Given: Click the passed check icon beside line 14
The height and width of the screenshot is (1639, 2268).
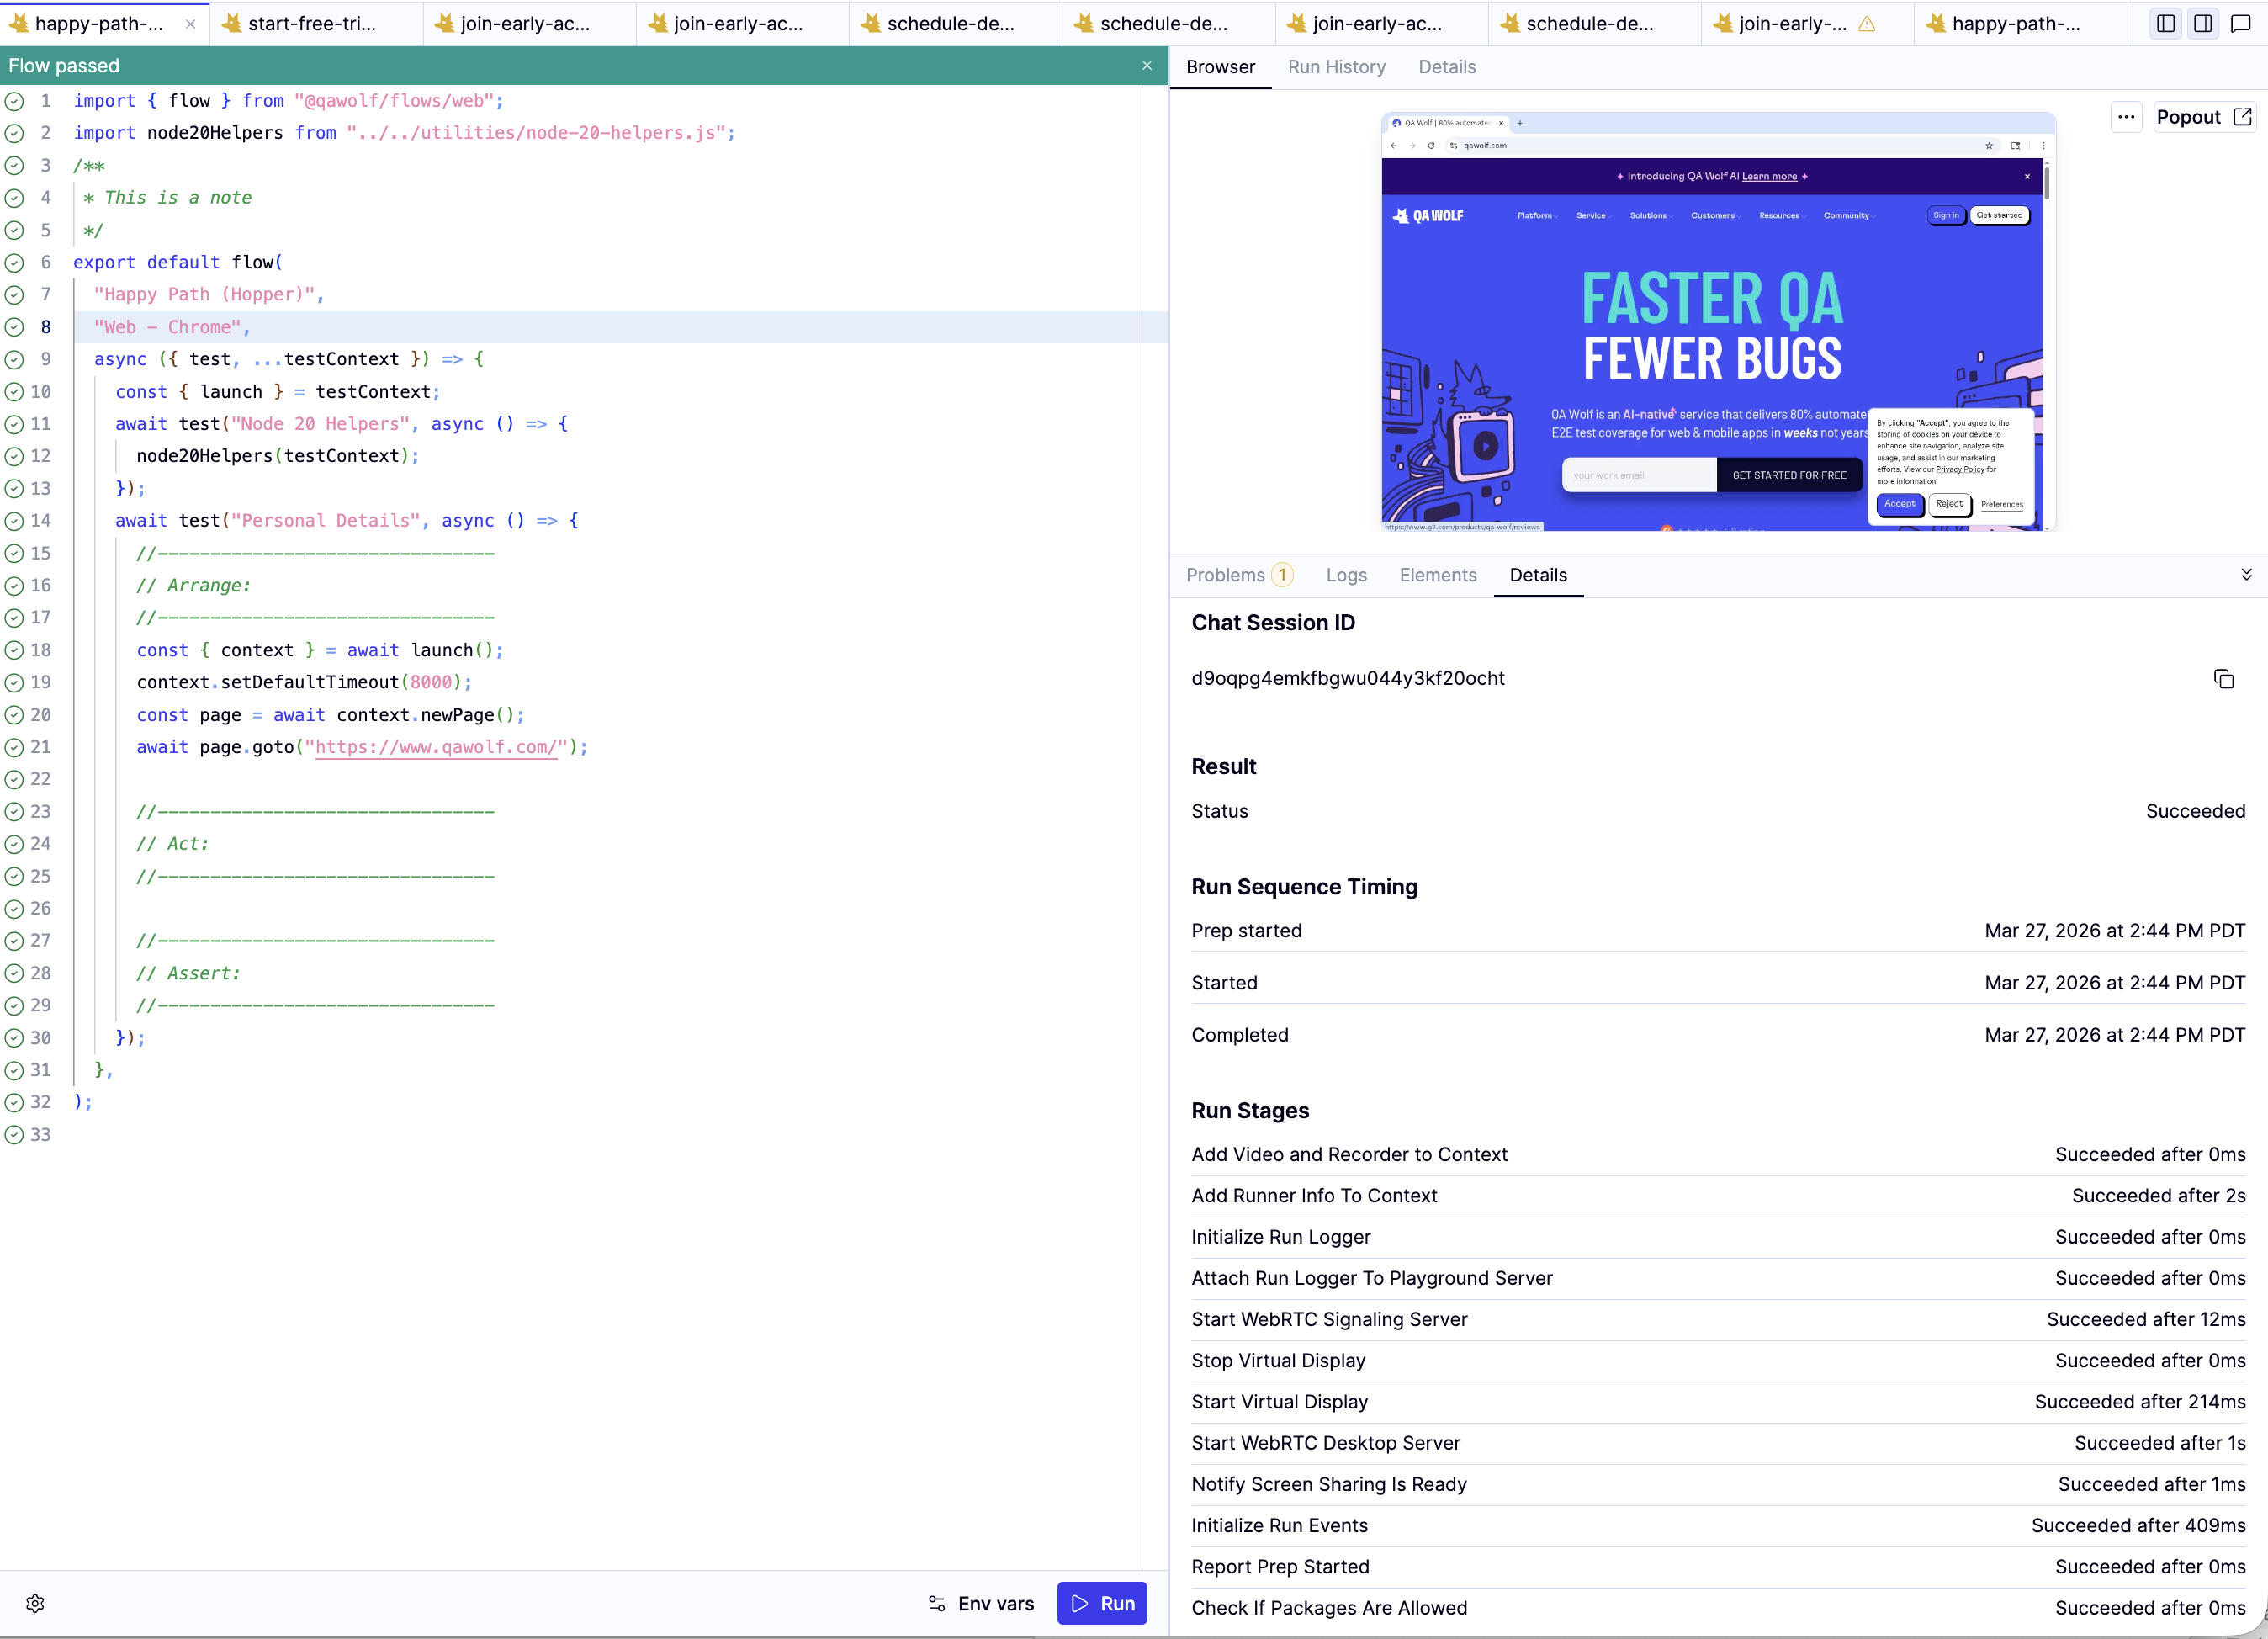Looking at the screenshot, I should [14, 520].
